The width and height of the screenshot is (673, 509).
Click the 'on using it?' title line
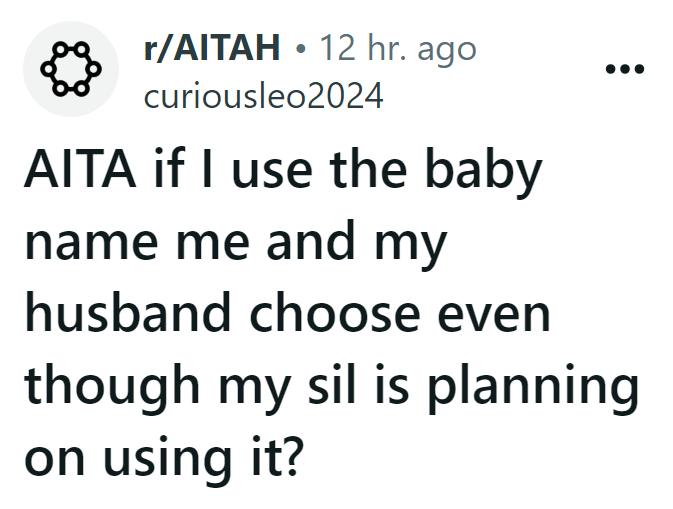[164, 457]
